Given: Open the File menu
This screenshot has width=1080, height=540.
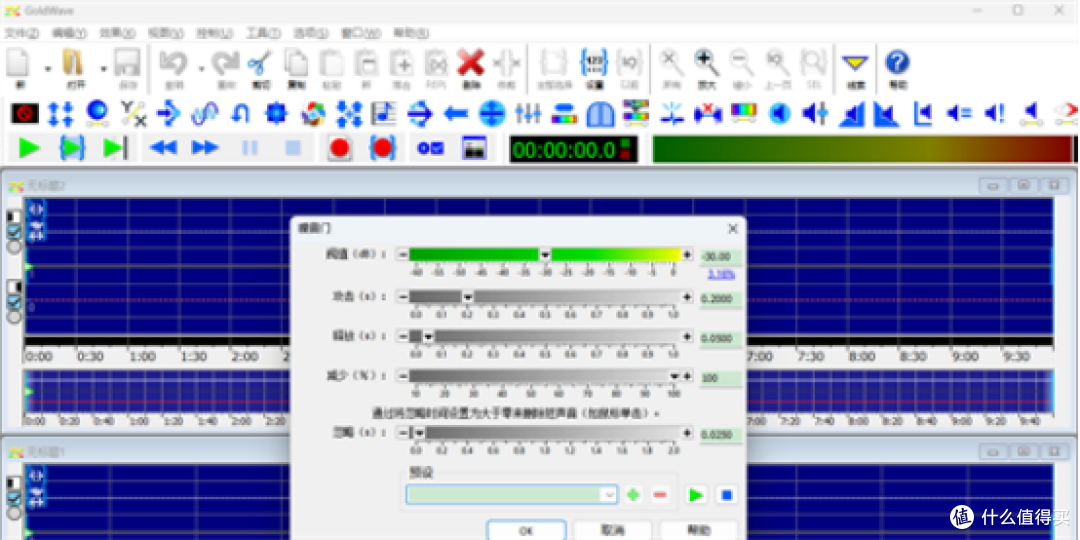Looking at the screenshot, I should tap(22, 33).
